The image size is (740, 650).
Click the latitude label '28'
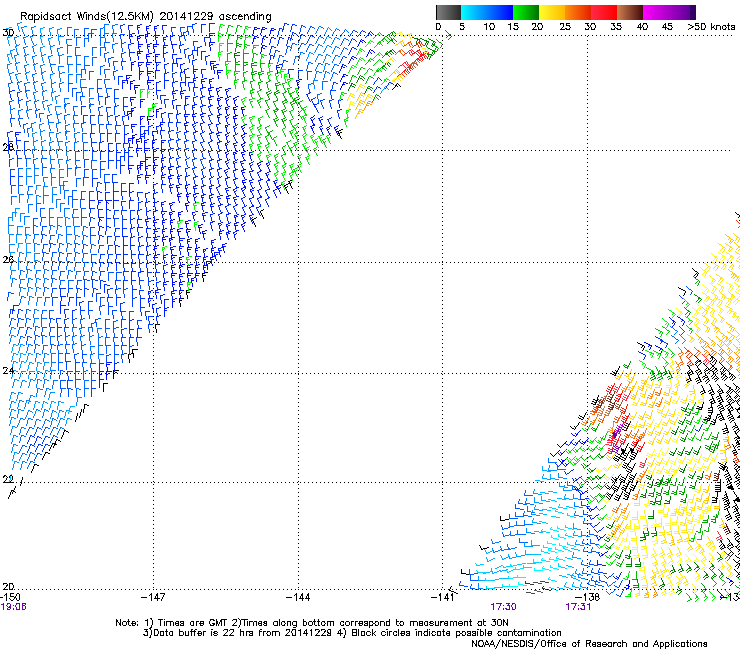click(x=8, y=147)
